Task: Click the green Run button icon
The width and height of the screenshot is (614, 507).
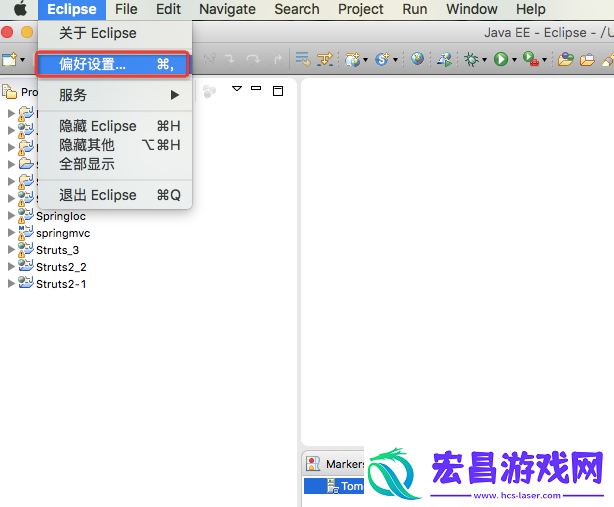Action: click(501, 60)
